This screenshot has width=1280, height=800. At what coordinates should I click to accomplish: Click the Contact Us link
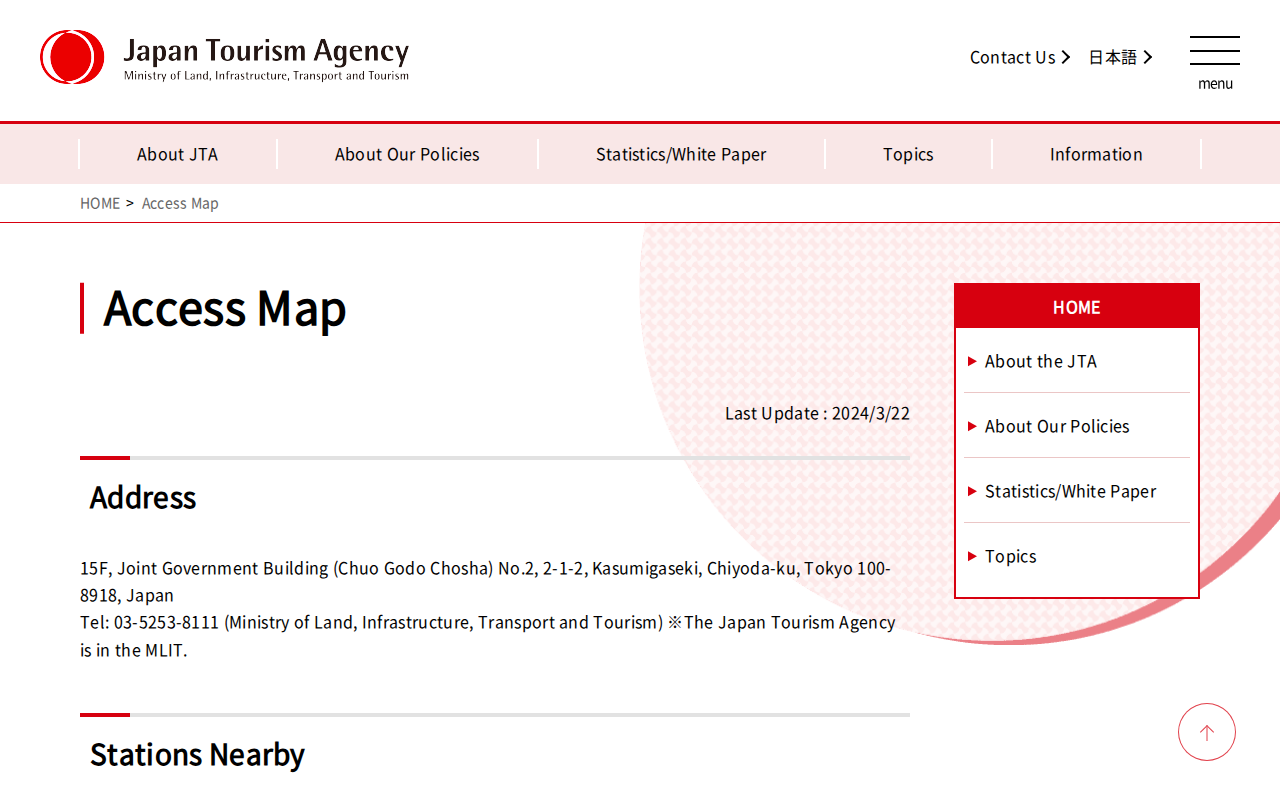click(1012, 58)
